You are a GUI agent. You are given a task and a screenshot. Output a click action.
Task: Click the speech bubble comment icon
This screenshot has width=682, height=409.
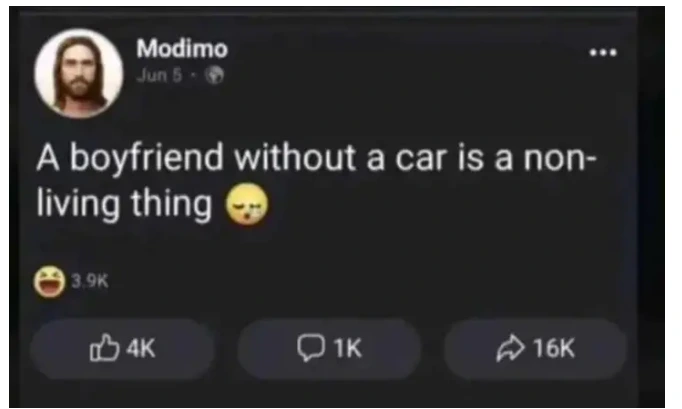(x=311, y=348)
